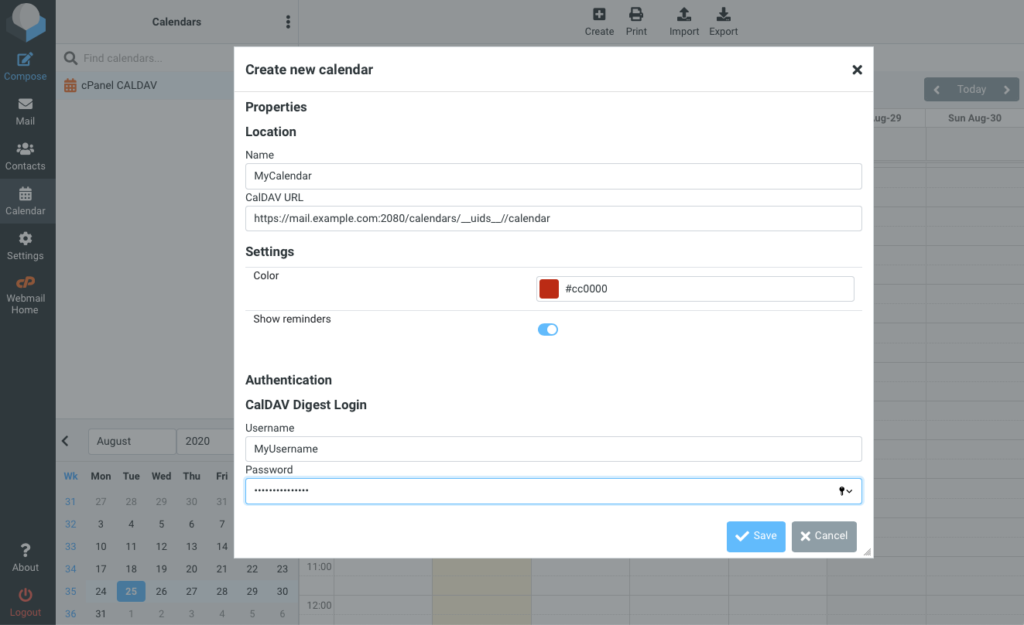Open Settings gear in sidebar

(x=25, y=239)
